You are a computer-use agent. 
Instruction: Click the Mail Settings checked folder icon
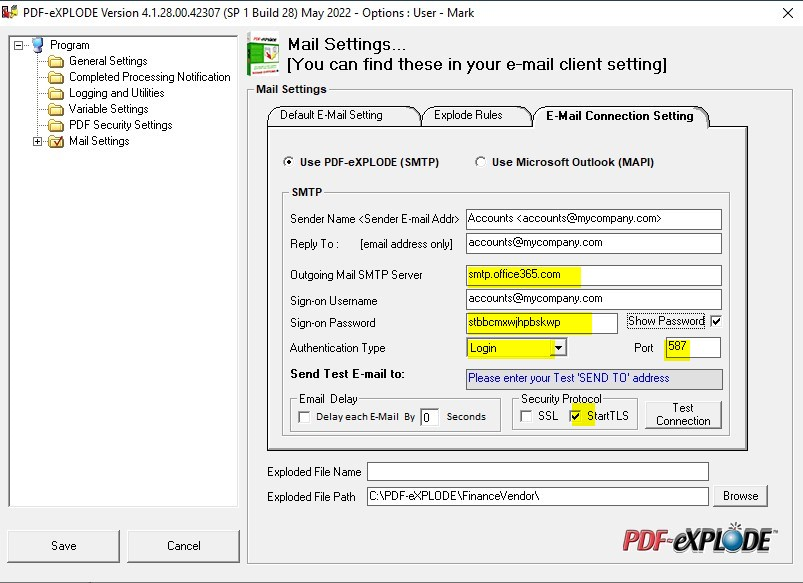tap(56, 141)
